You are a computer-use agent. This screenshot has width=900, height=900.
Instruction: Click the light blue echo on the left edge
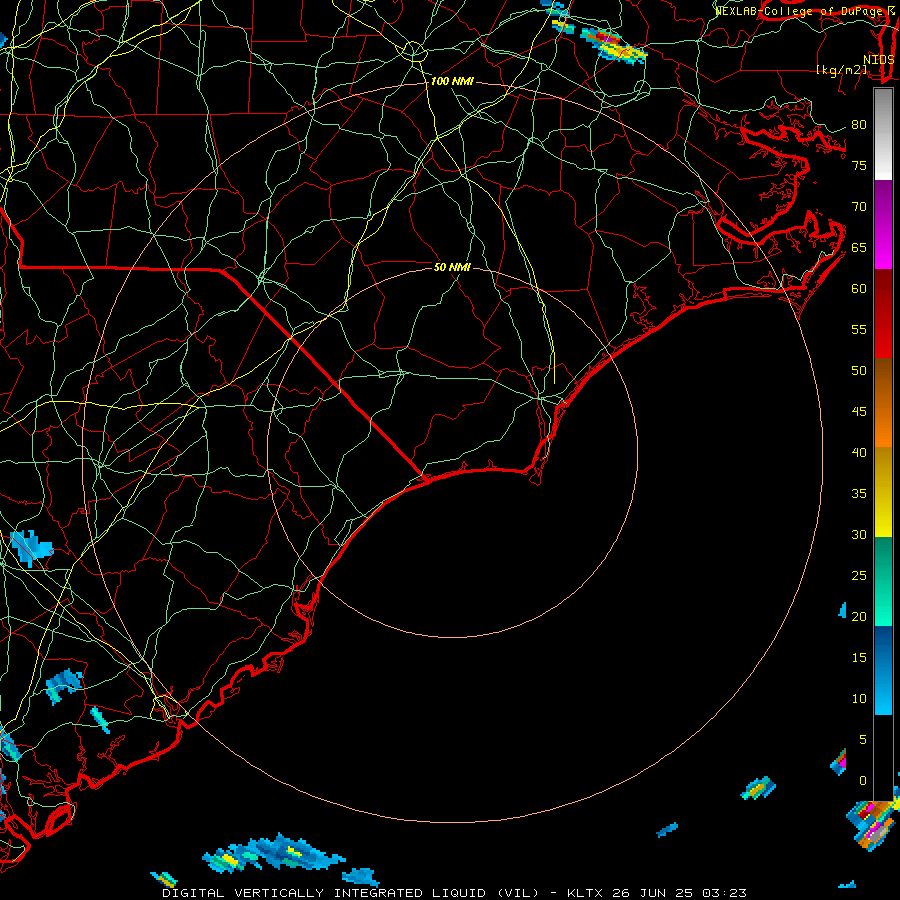(x=30, y=548)
